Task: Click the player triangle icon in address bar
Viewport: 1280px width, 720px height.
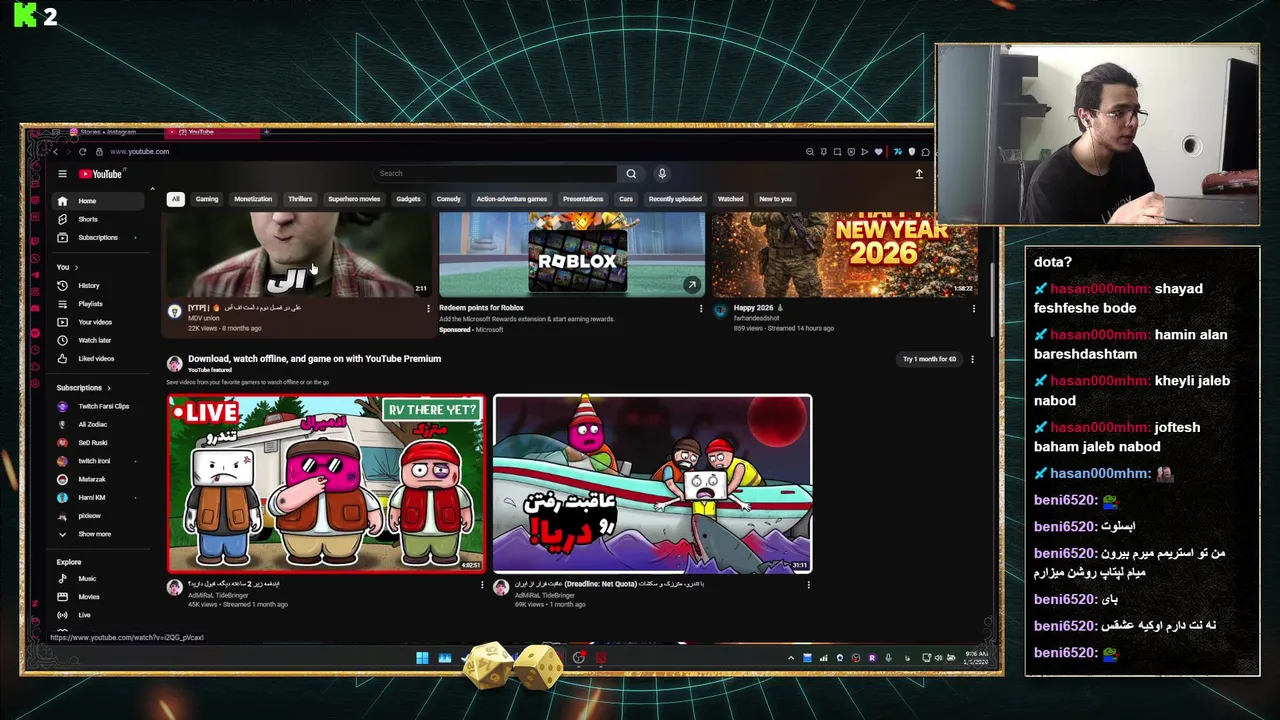Action: pos(865,152)
